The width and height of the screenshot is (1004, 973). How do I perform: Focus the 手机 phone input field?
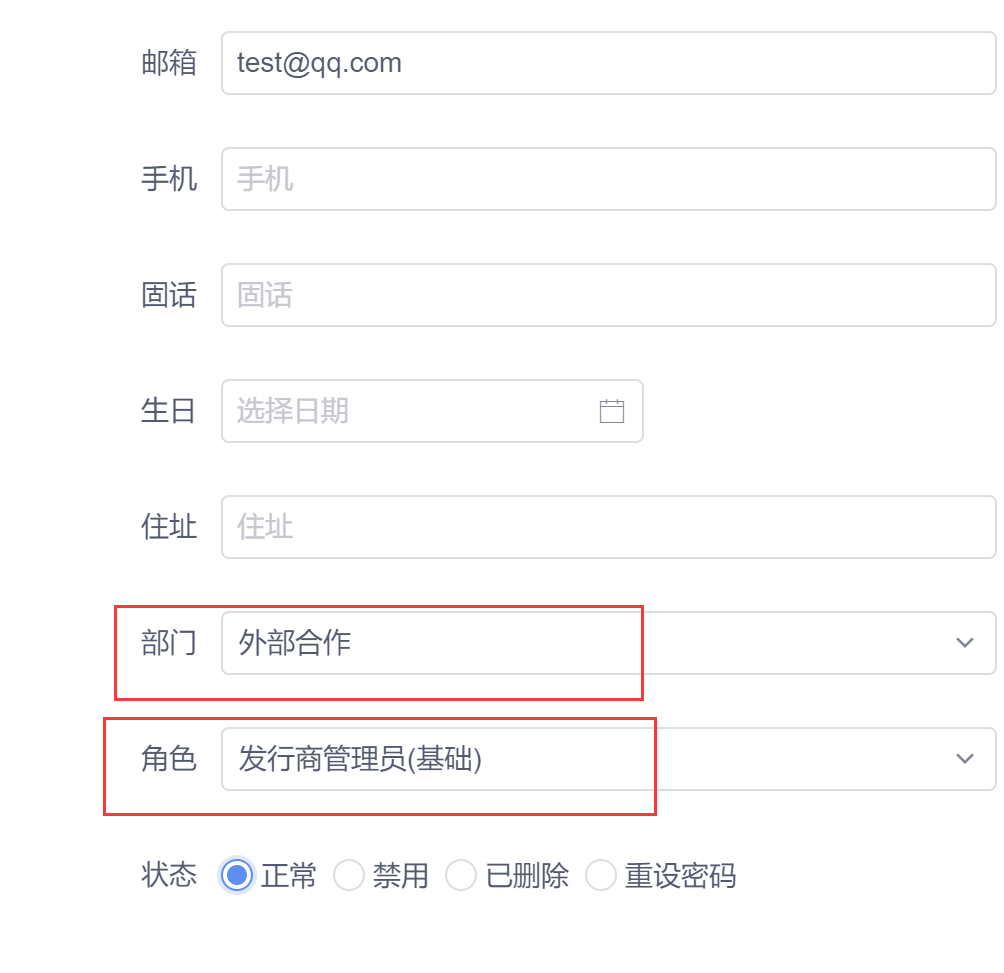pyautogui.click(x=608, y=179)
